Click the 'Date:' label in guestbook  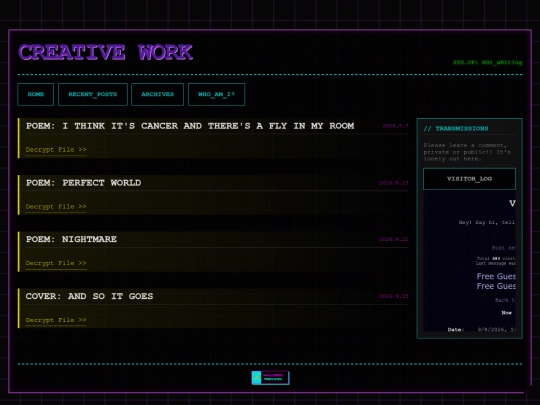click(x=456, y=330)
